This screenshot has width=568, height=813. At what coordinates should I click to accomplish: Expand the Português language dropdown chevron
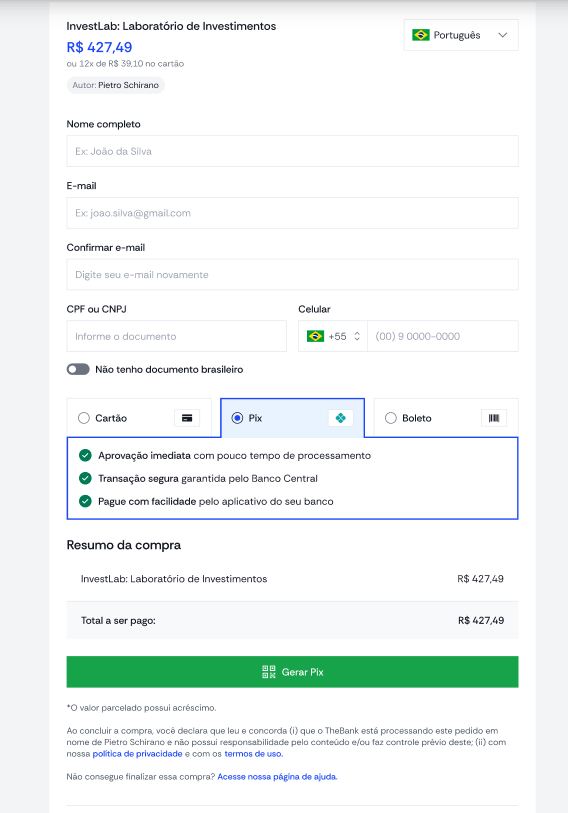click(x=502, y=35)
